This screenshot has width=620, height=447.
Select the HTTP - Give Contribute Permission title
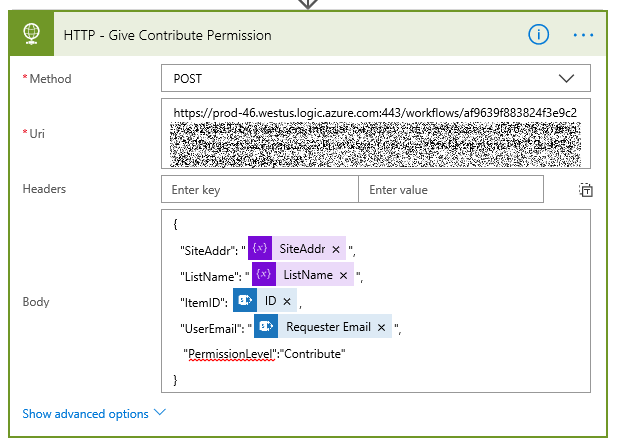[x=168, y=35]
